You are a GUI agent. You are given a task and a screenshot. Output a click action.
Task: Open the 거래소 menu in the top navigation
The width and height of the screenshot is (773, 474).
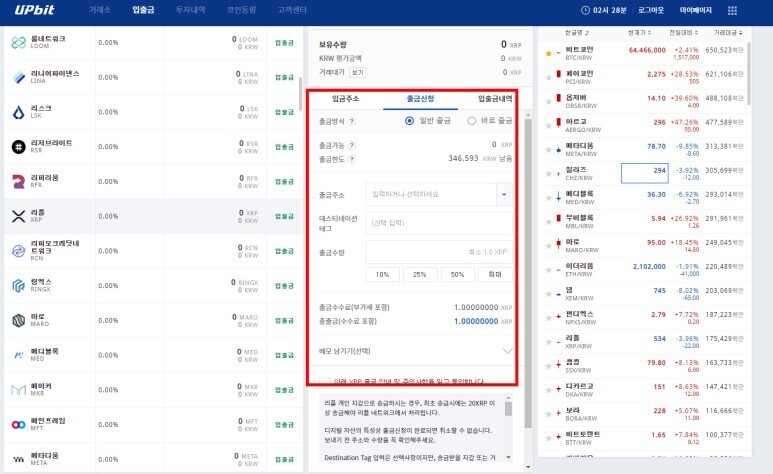coord(100,10)
